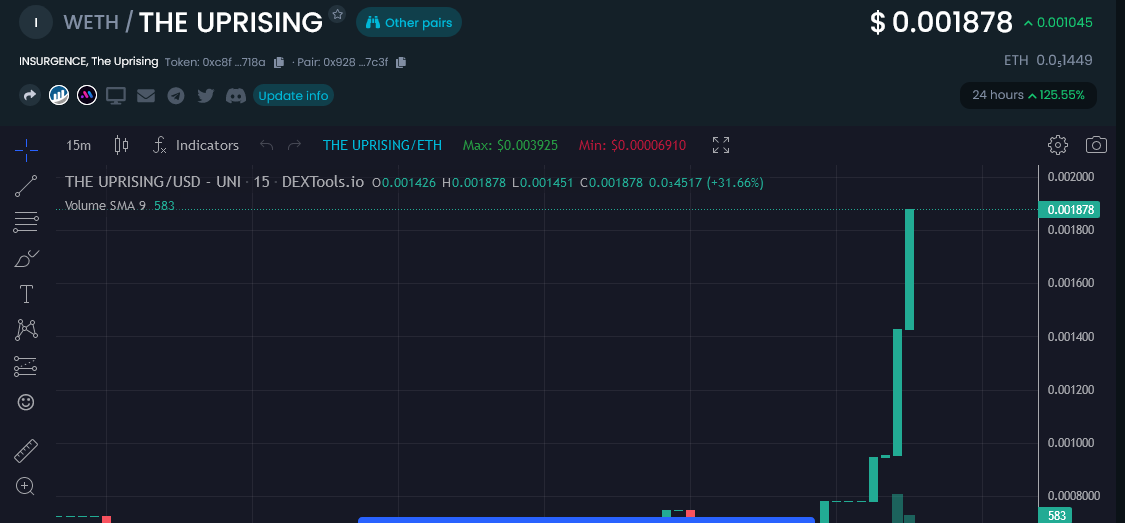Open the 24 hours change selector
The height and width of the screenshot is (523, 1125).
click(1028, 95)
